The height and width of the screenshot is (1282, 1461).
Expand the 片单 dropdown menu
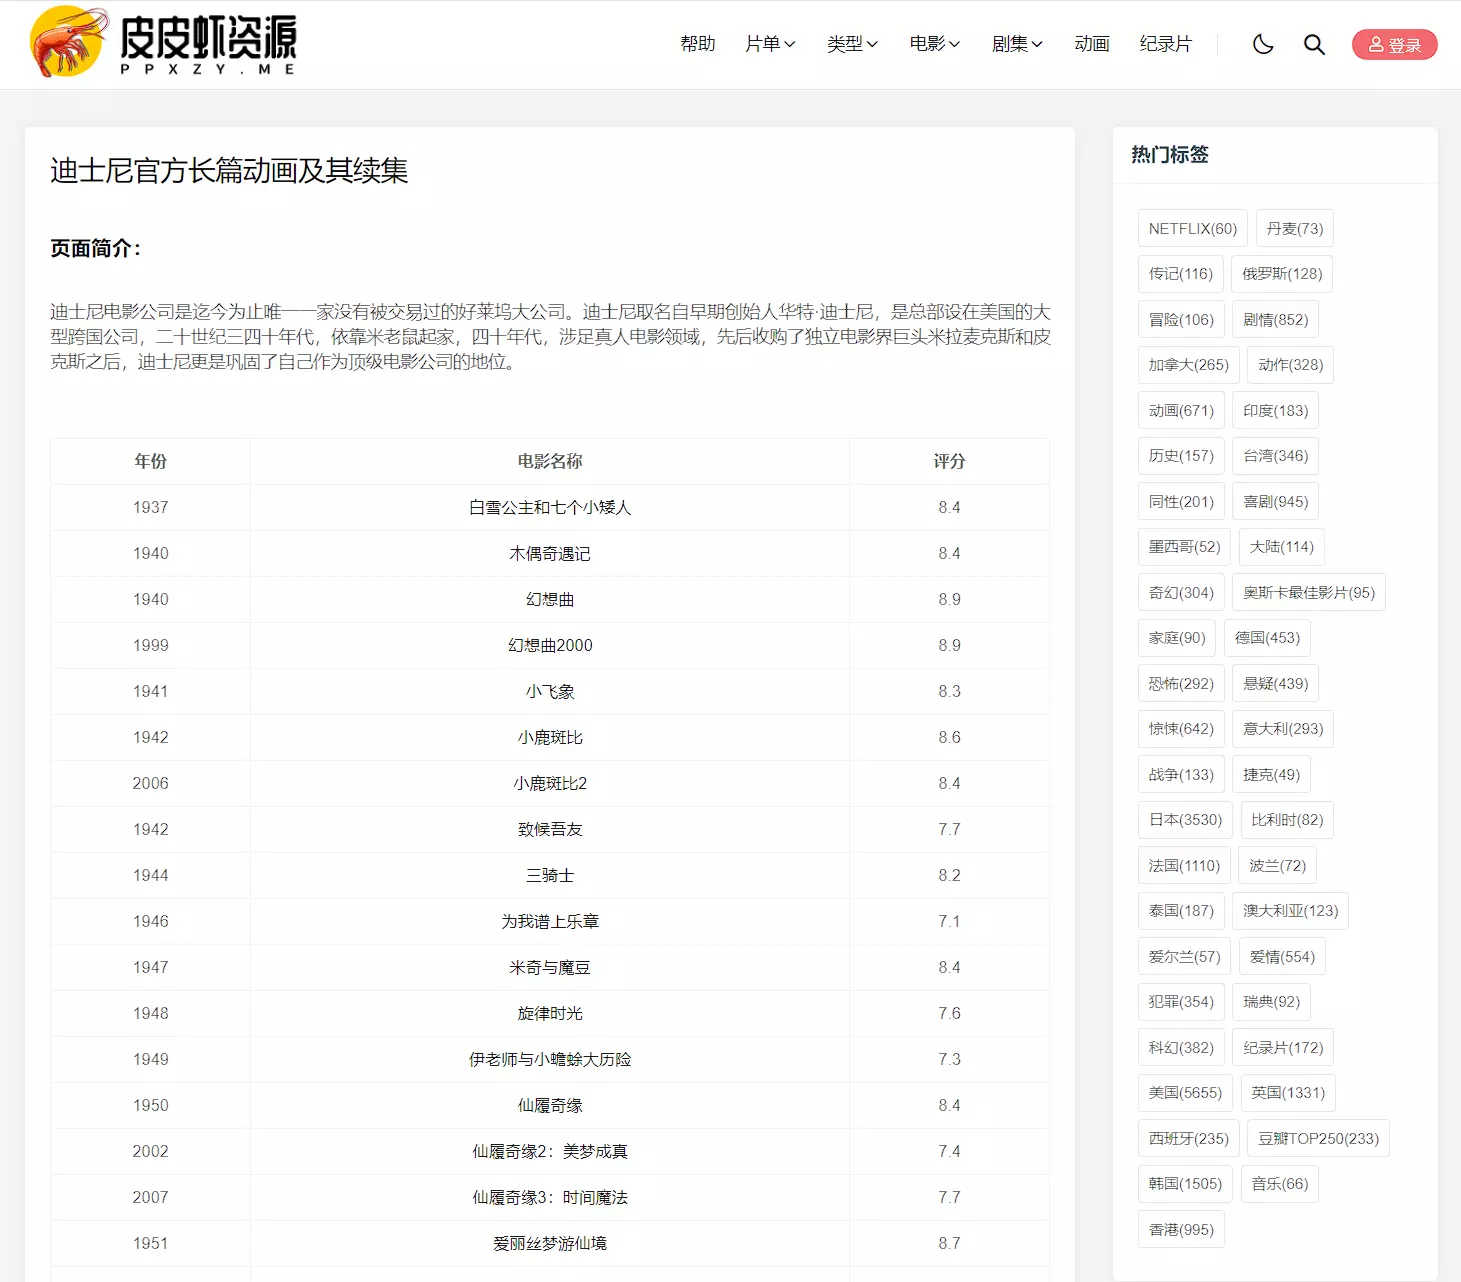pyautogui.click(x=770, y=44)
